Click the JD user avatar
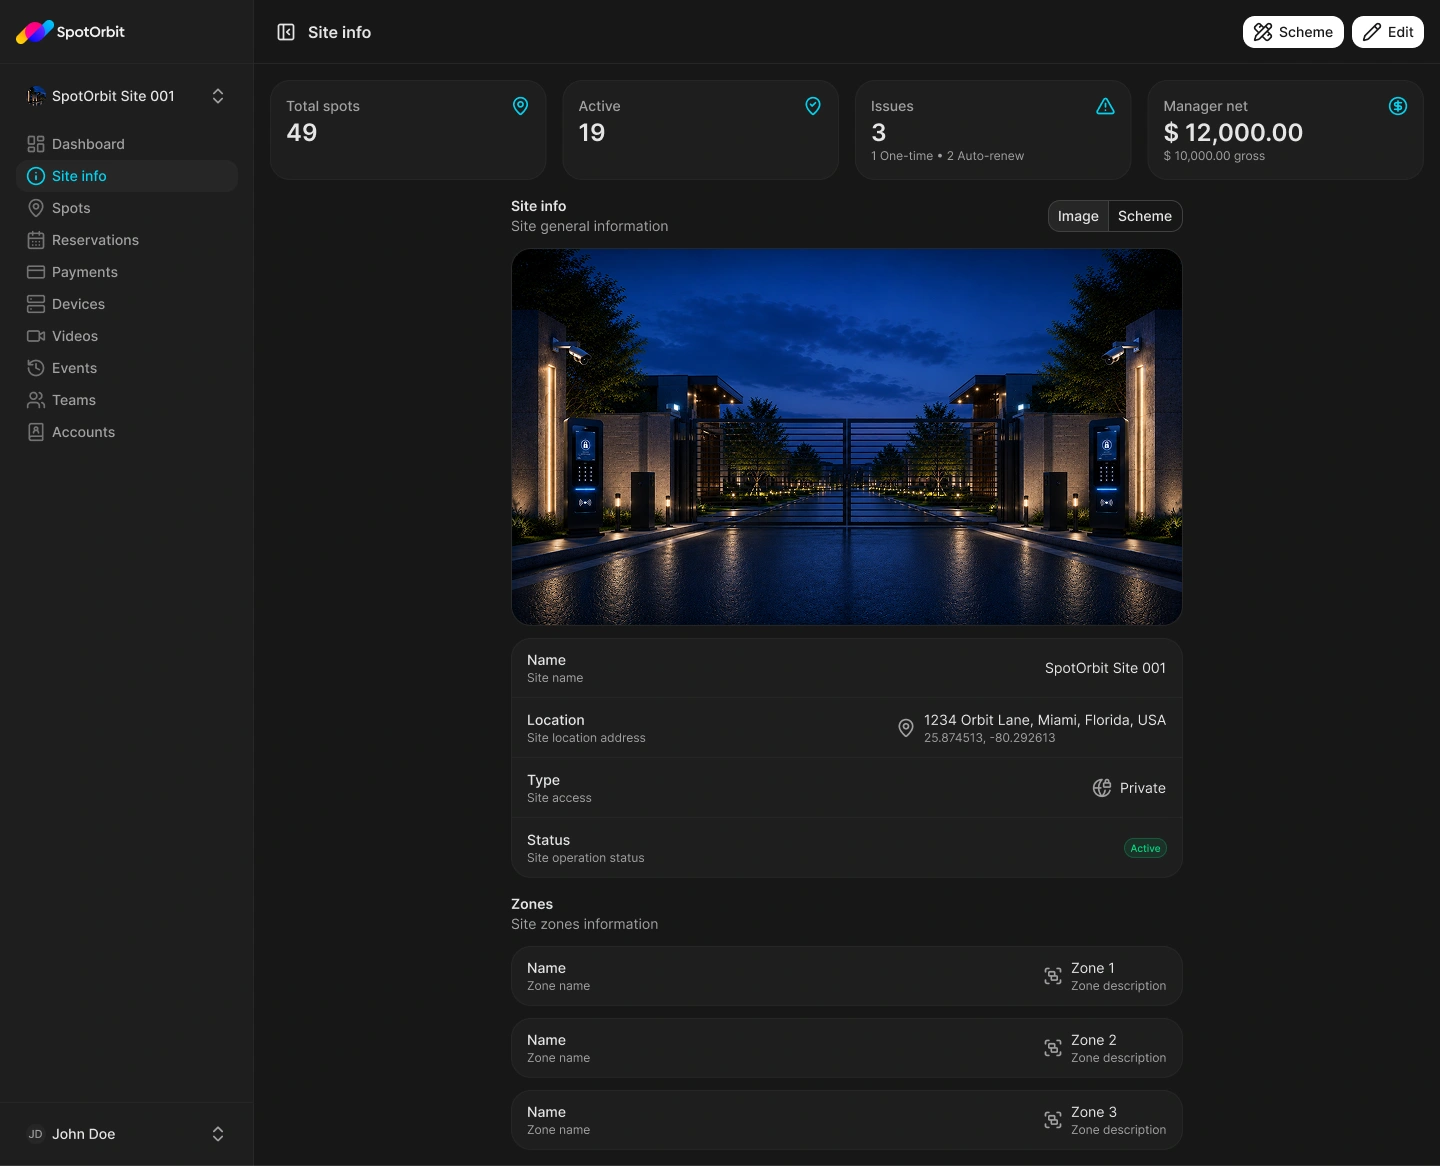 click(36, 1134)
